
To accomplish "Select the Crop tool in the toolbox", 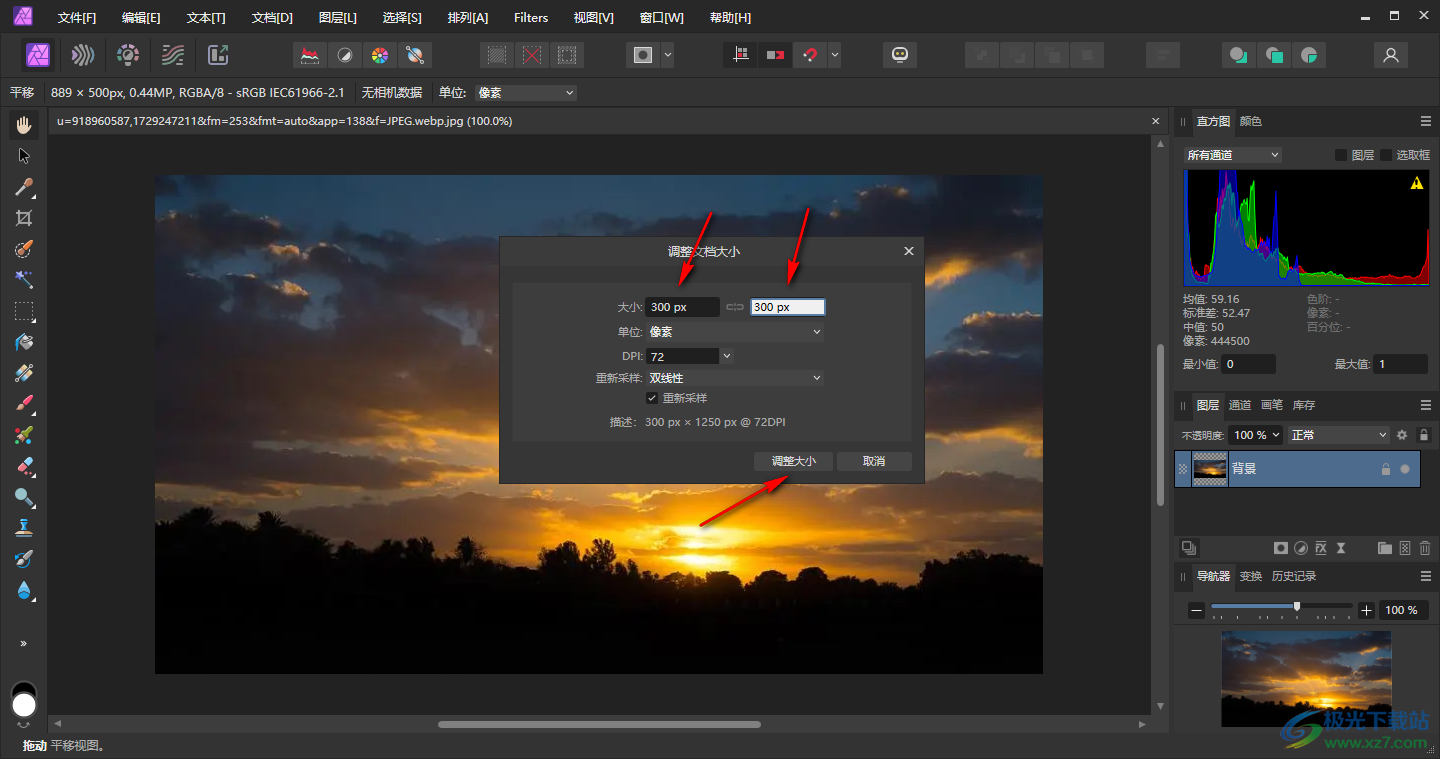I will [x=24, y=218].
